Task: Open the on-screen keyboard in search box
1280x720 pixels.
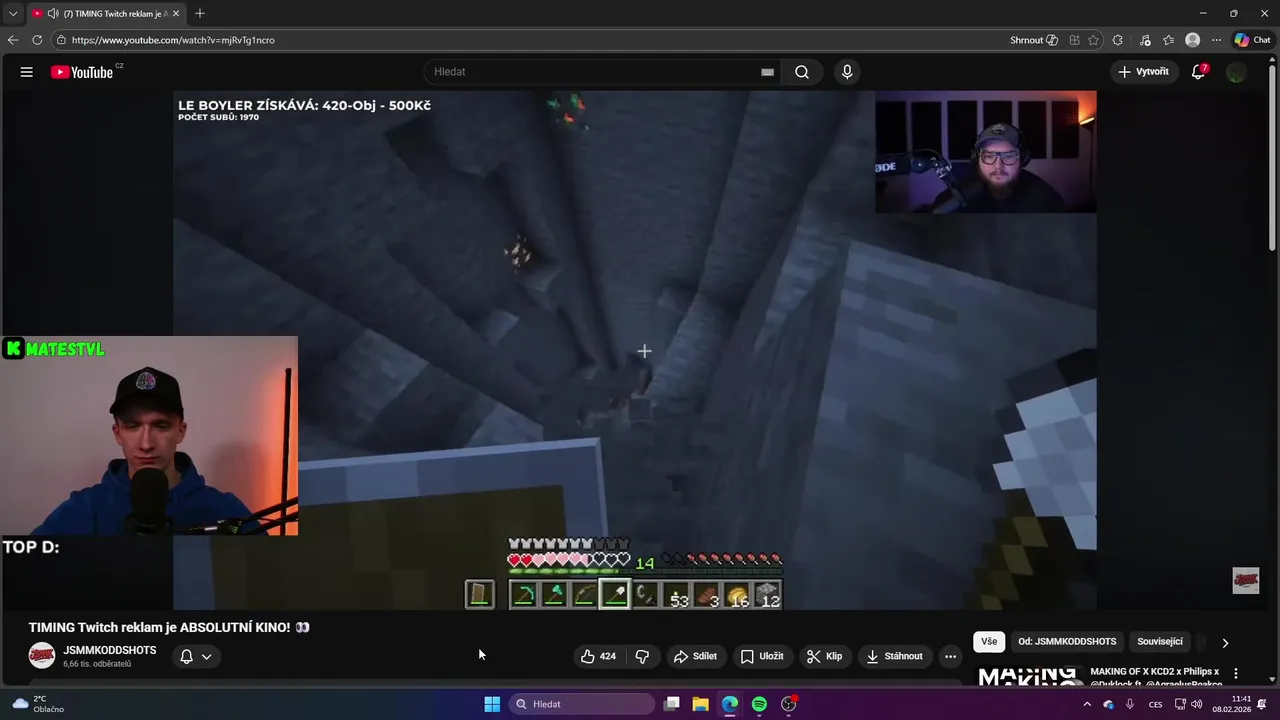Action: [767, 72]
